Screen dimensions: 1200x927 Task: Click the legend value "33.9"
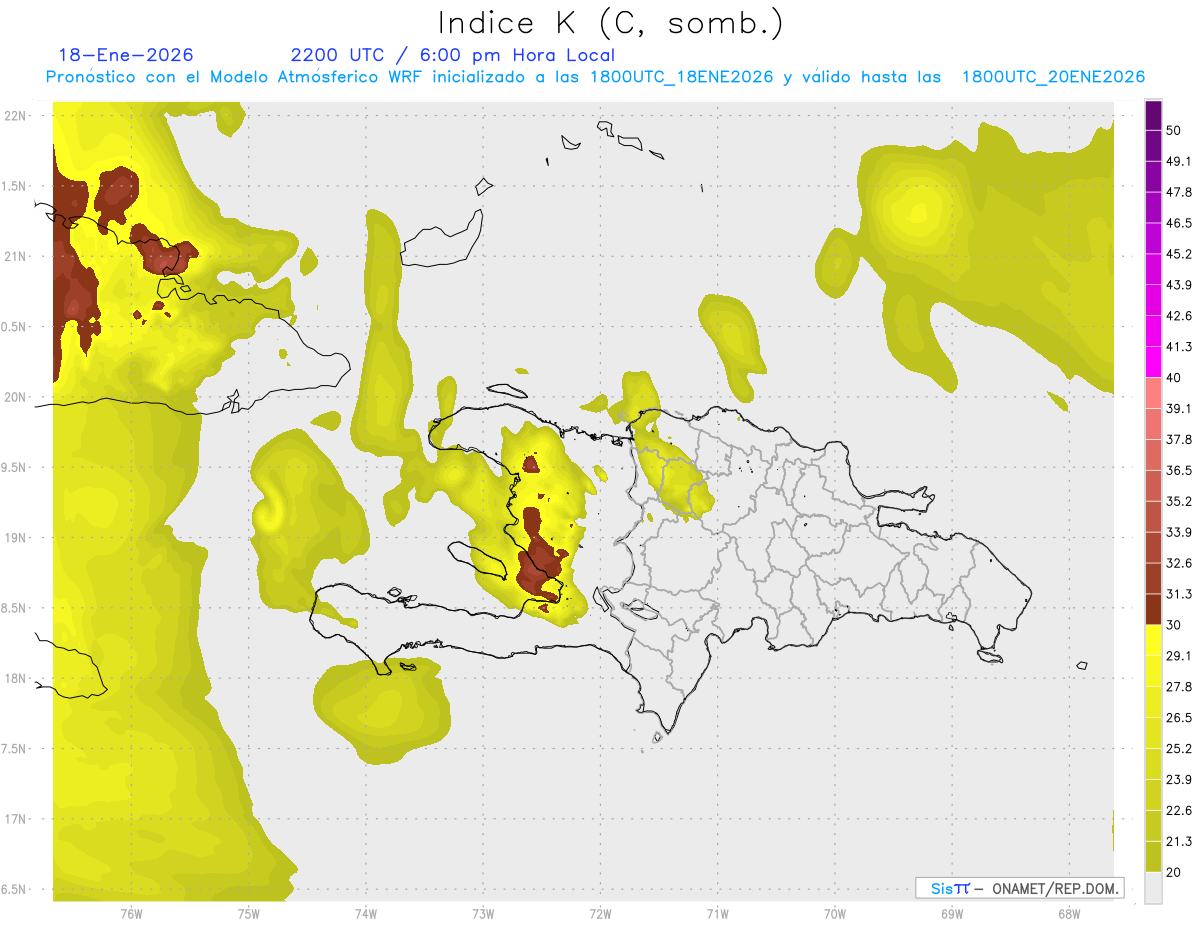(x=1179, y=532)
